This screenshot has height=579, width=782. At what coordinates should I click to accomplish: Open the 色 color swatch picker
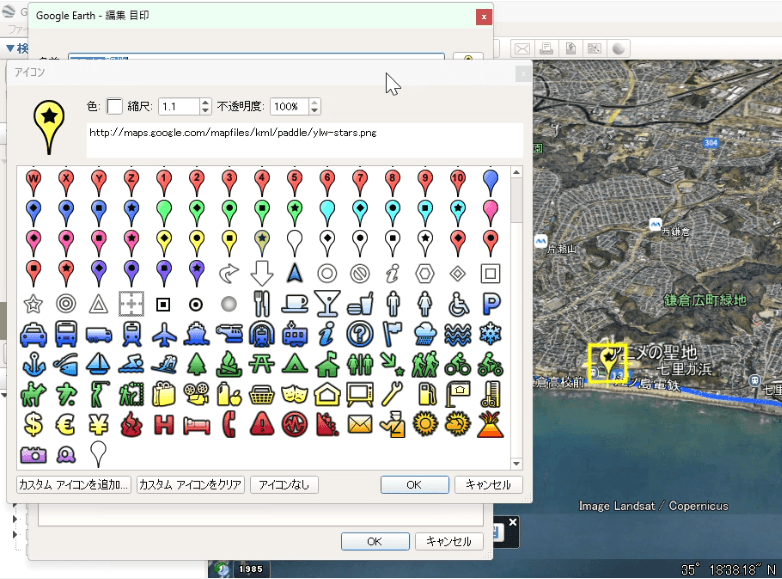click(x=115, y=106)
